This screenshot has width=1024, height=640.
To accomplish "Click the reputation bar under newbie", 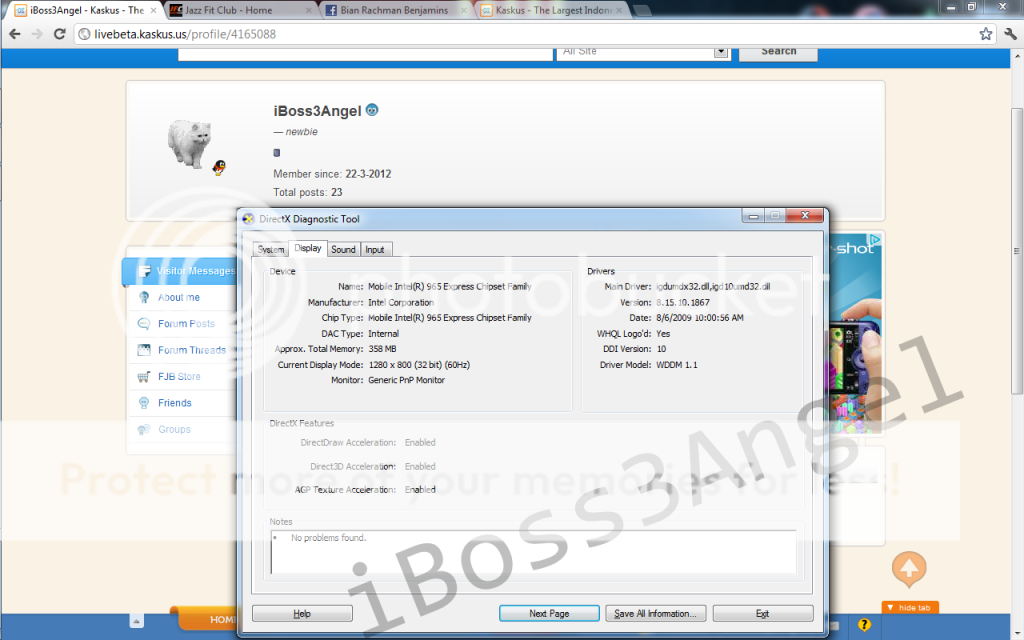I will [x=276, y=153].
